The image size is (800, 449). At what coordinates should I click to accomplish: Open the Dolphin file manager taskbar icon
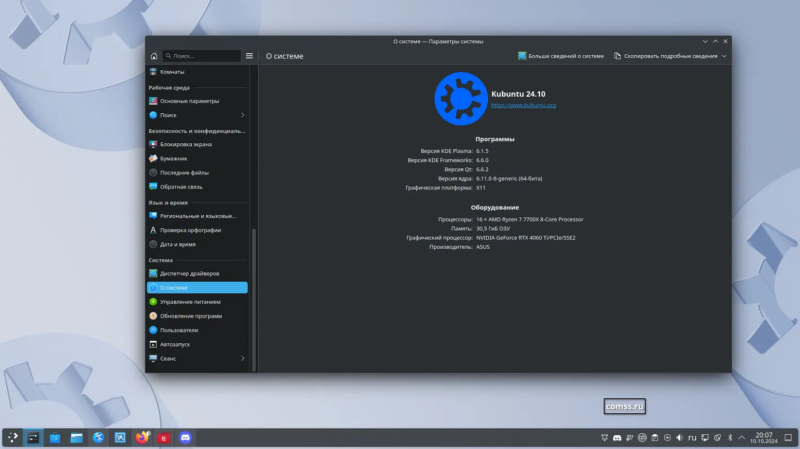tap(77, 437)
